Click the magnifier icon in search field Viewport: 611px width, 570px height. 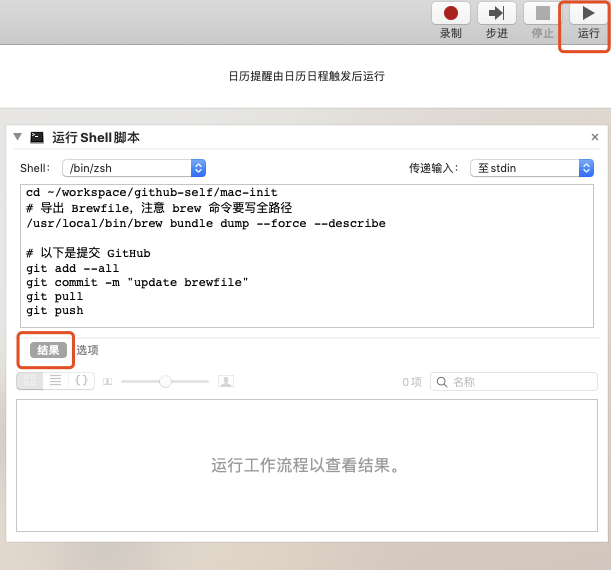click(441, 382)
